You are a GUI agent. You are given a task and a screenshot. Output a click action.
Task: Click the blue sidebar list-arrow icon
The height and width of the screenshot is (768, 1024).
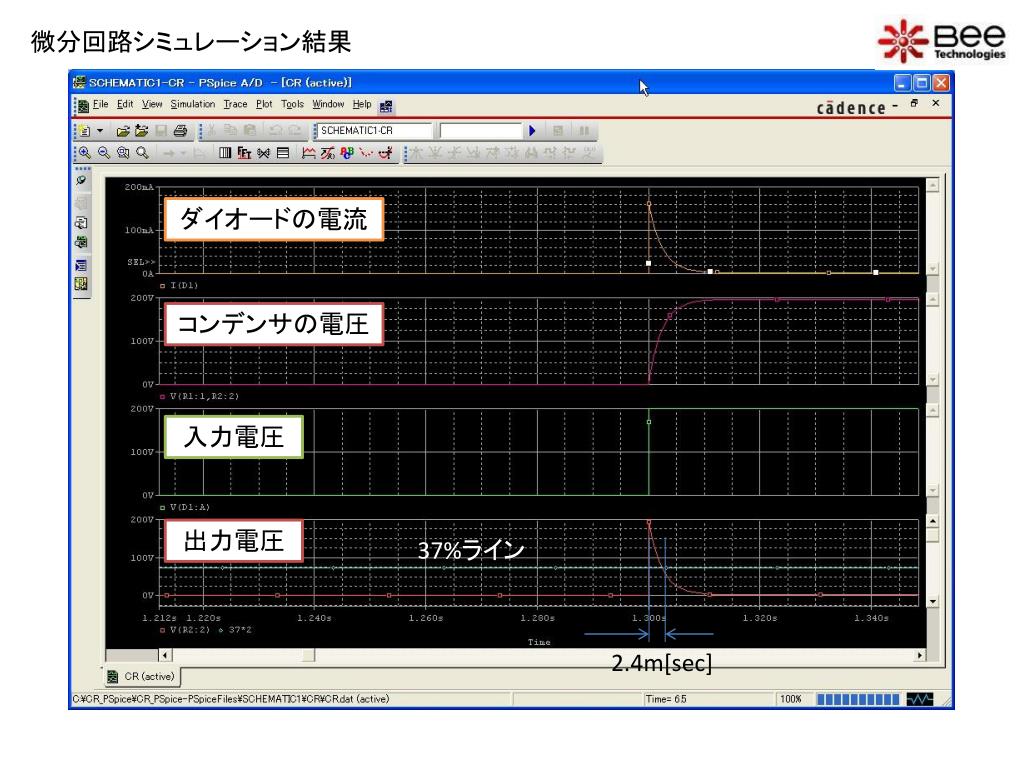click(81, 265)
